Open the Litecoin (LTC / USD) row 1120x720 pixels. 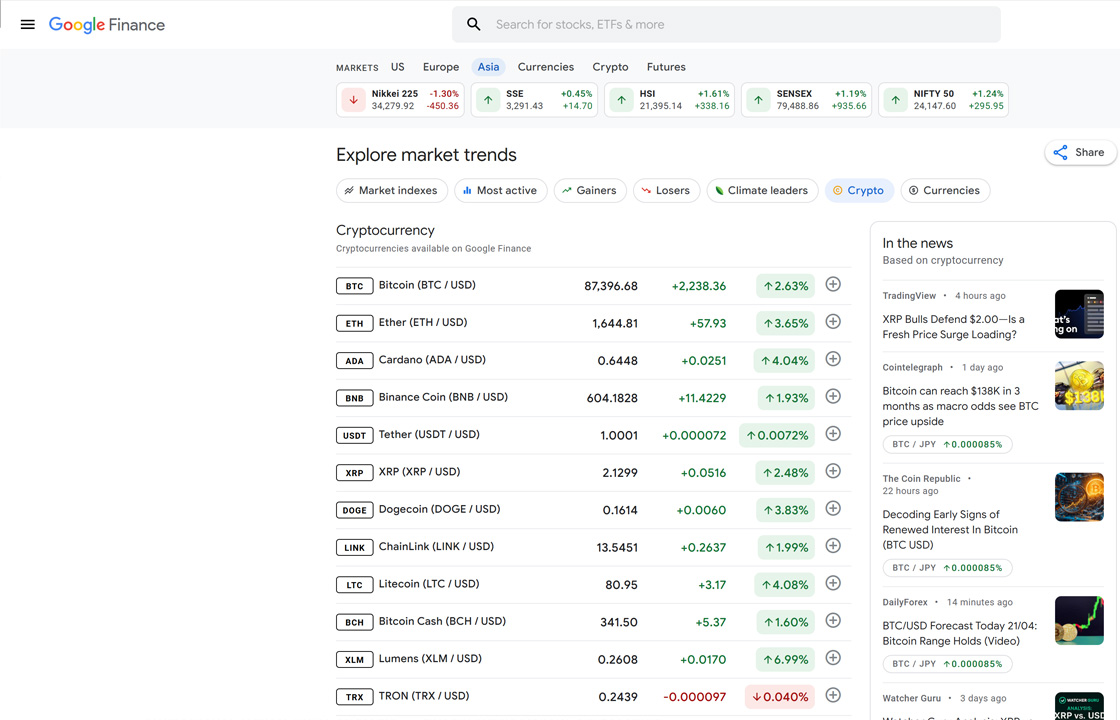pos(593,584)
